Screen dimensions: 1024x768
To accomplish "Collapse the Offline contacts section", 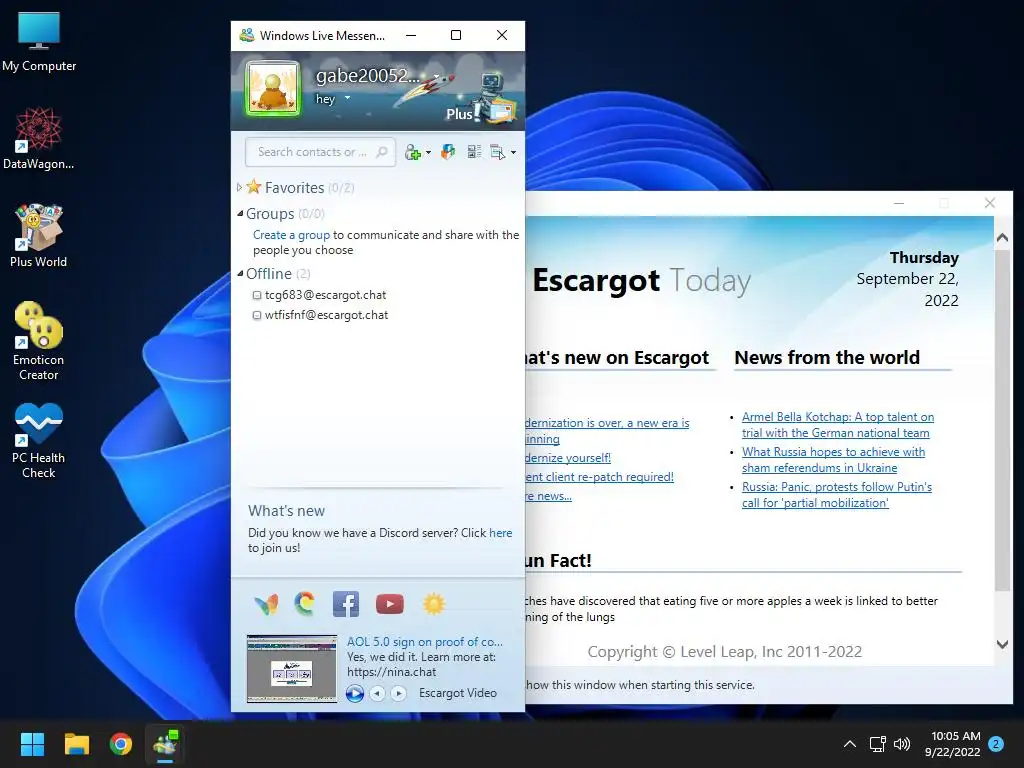I will point(240,274).
